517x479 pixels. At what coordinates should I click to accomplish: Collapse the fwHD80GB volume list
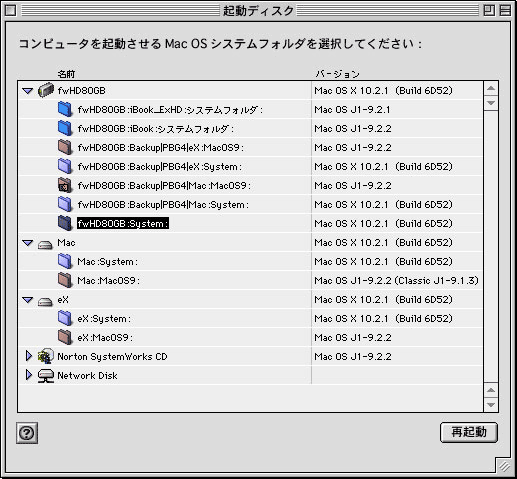[x=28, y=91]
